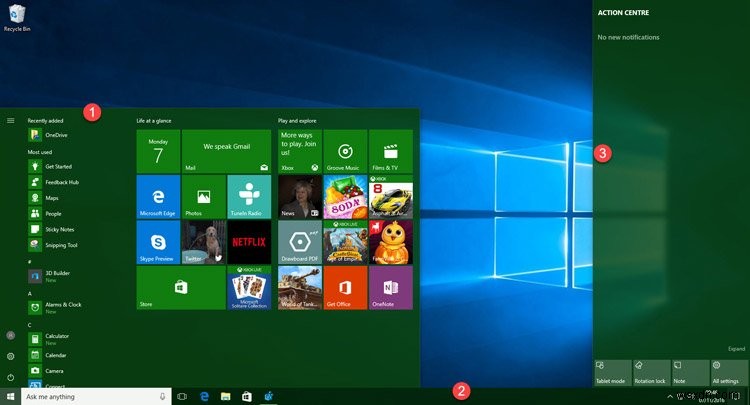The image size is (750, 405).
Task: Open the Drawboard PDF tile
Action: tap(300, 242)
